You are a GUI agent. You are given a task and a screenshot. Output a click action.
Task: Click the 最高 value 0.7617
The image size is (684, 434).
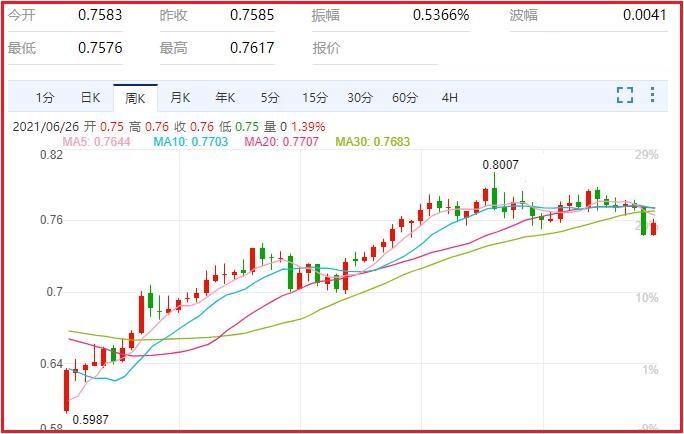point(252,48)
